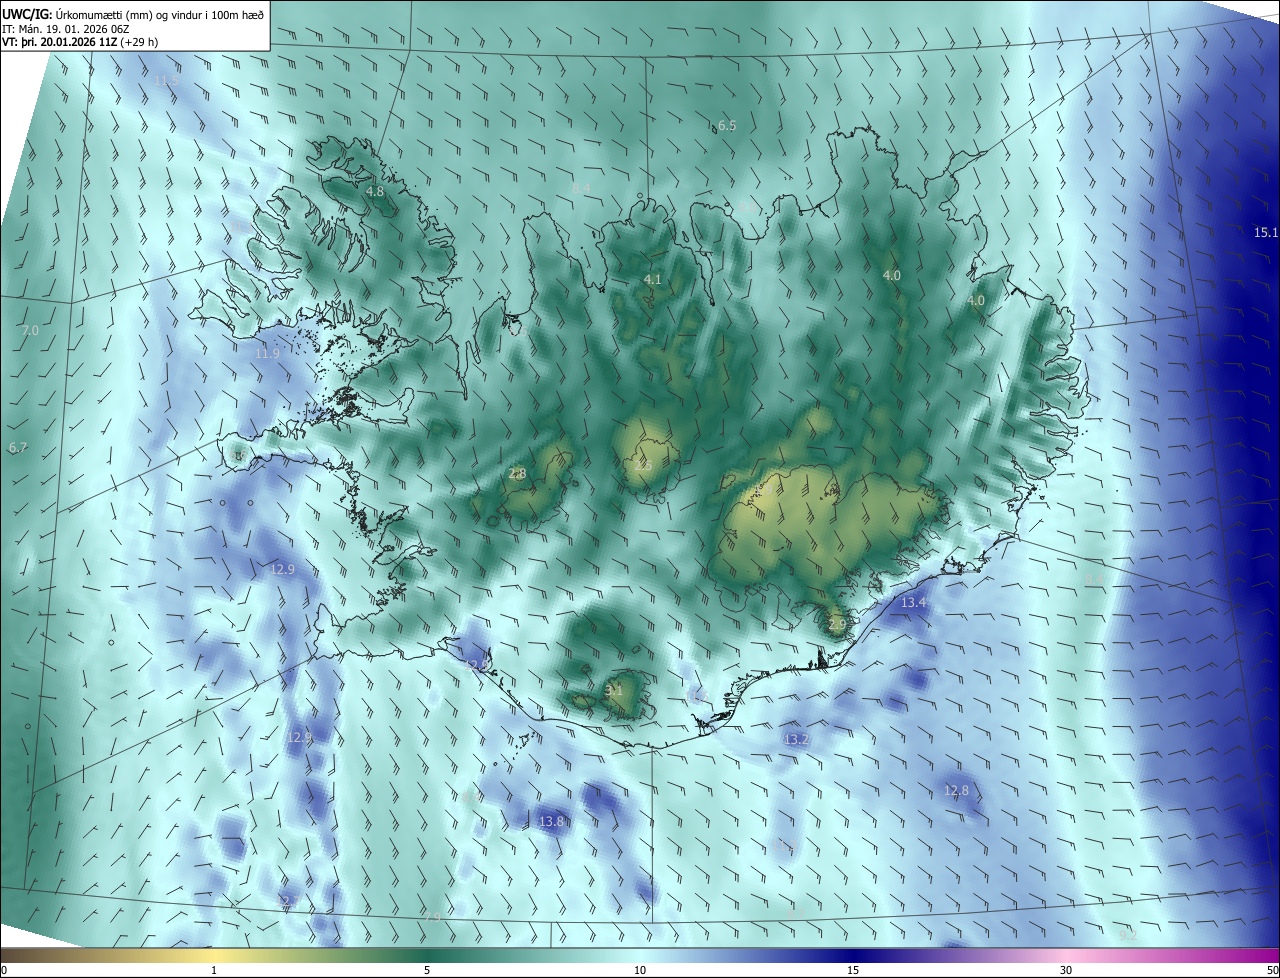Click the 2.9 value label
The image size is (1280, 978).
coord(837,624)
